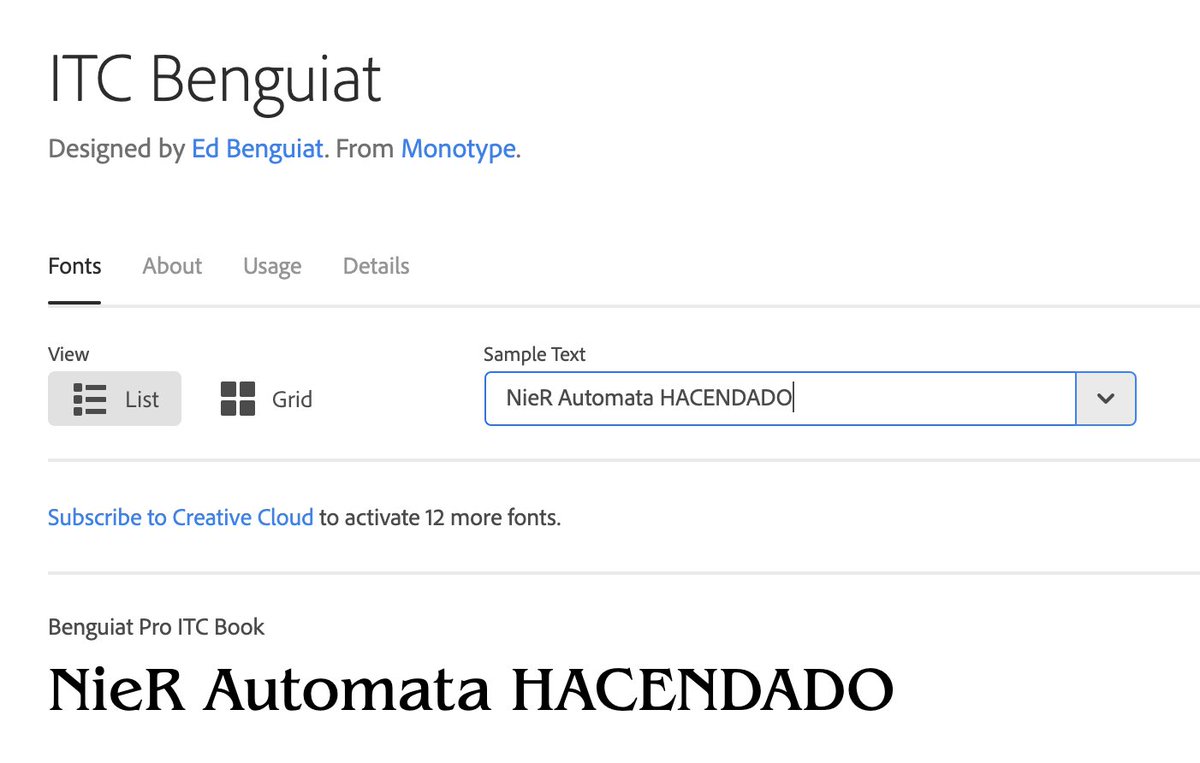Expand the Sample Text dropdown arrow
The image size is (1200, 763).
1105,399
